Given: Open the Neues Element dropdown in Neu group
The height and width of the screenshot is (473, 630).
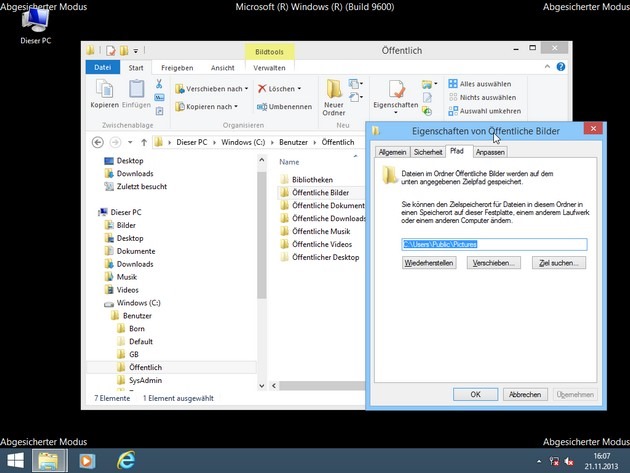Looking at the screenshot, I should [x=356, y=84].
